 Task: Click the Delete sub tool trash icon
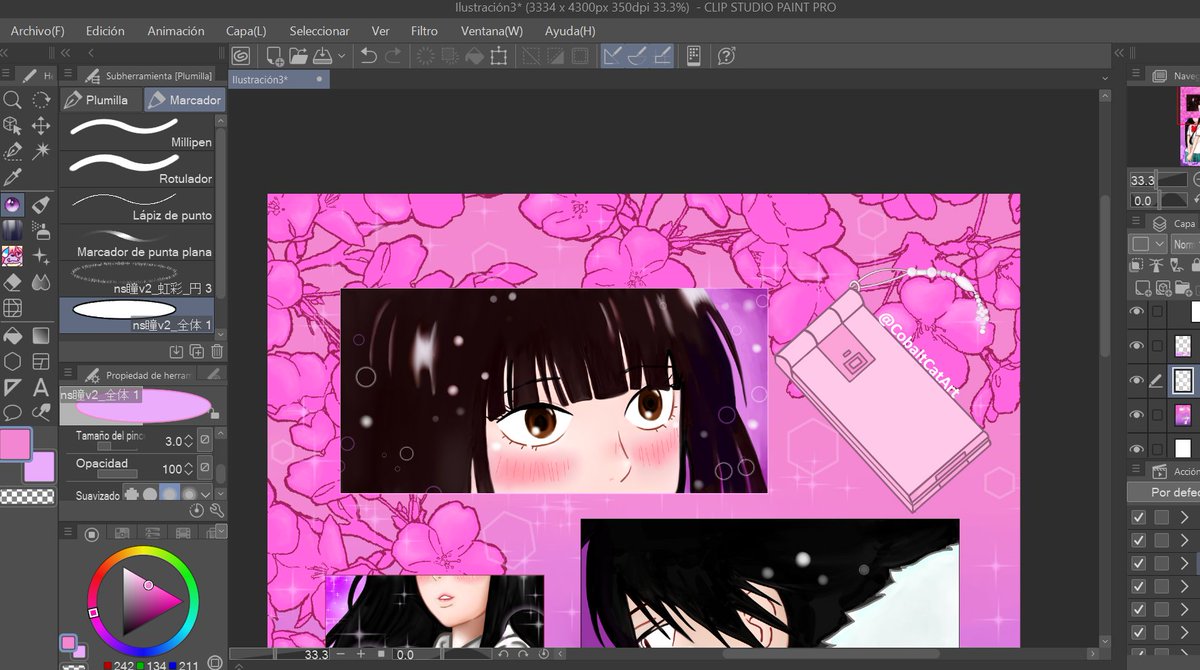click(217, 352)
